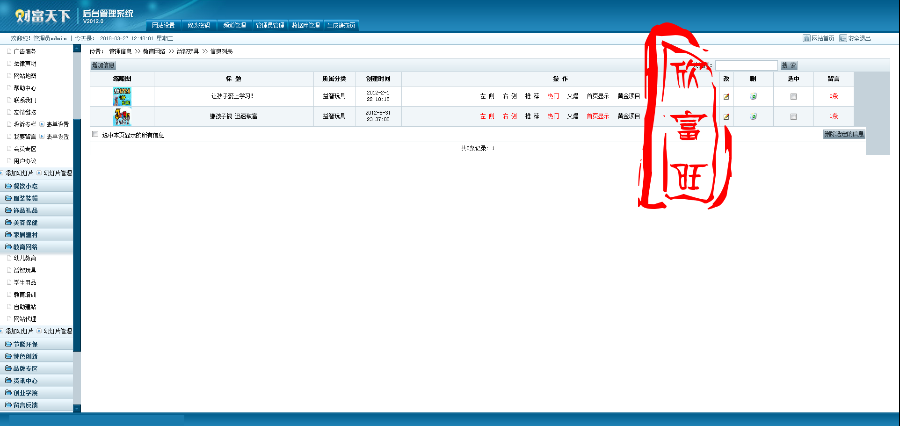Click the folder icon beside 美容保健
Viewport: 900px width, 426px height.
pyautogui.click(x=8, y=222)
